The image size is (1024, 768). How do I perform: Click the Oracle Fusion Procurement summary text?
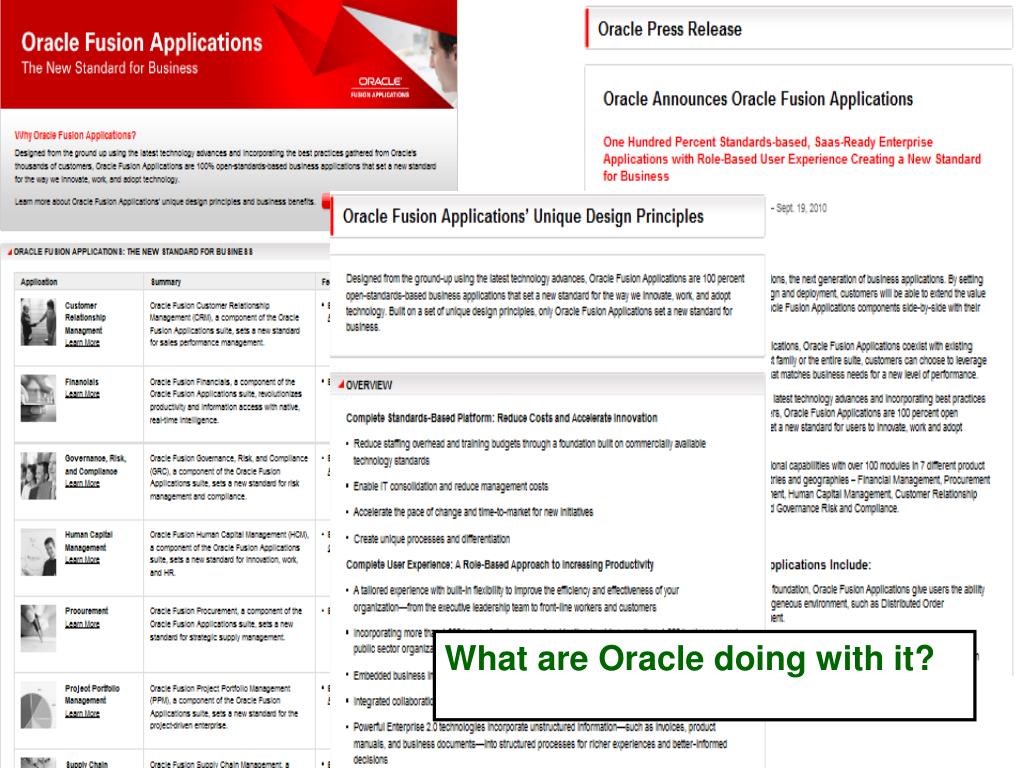click(x=225, y=624)
